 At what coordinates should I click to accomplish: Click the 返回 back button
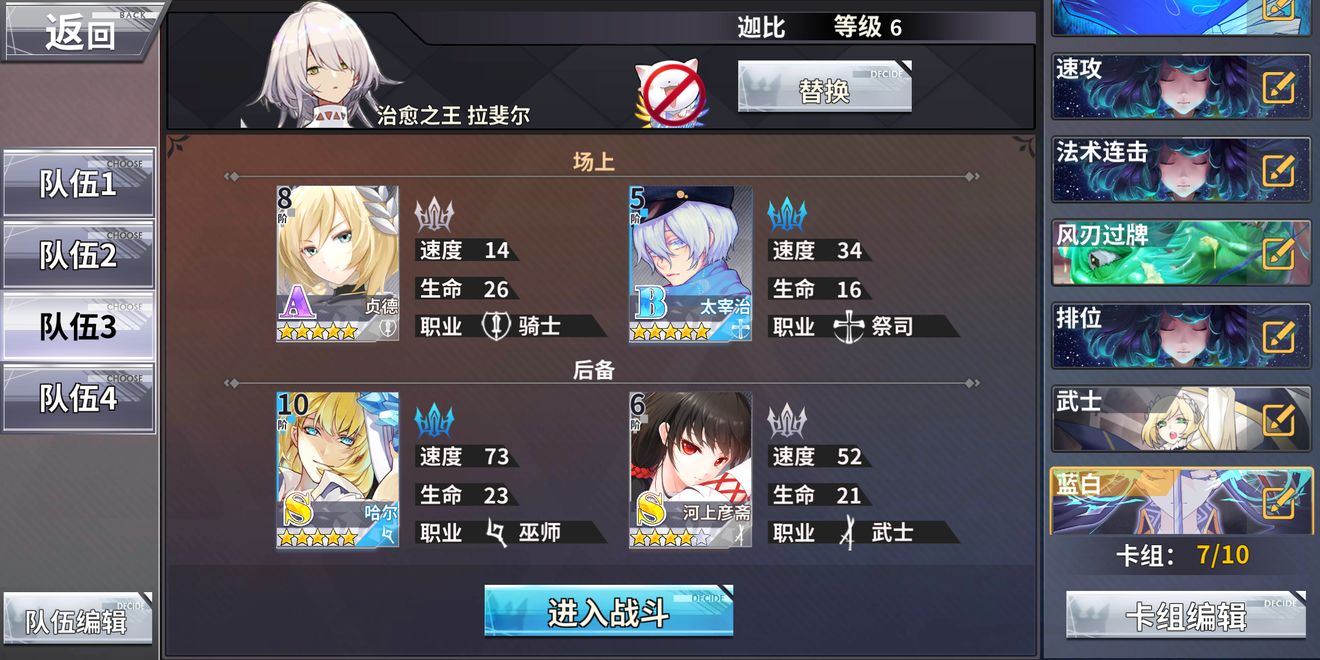coord(80,31)
